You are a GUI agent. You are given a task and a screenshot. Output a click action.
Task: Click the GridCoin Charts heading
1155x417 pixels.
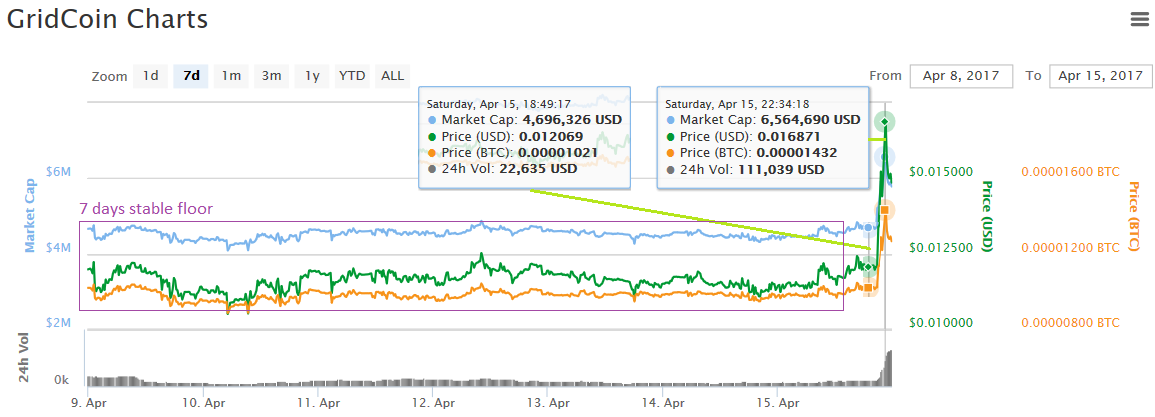pos(108,20)
